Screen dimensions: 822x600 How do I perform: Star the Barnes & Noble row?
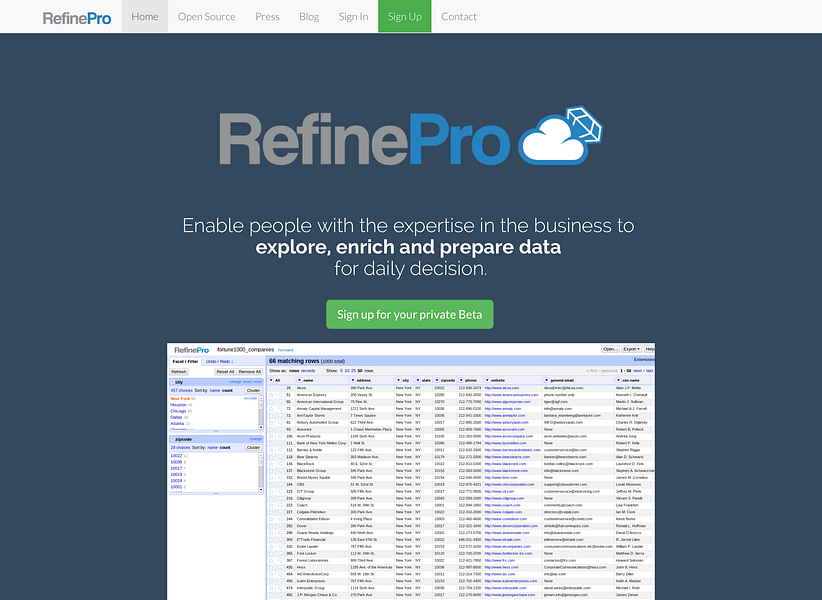pos(272,450)
